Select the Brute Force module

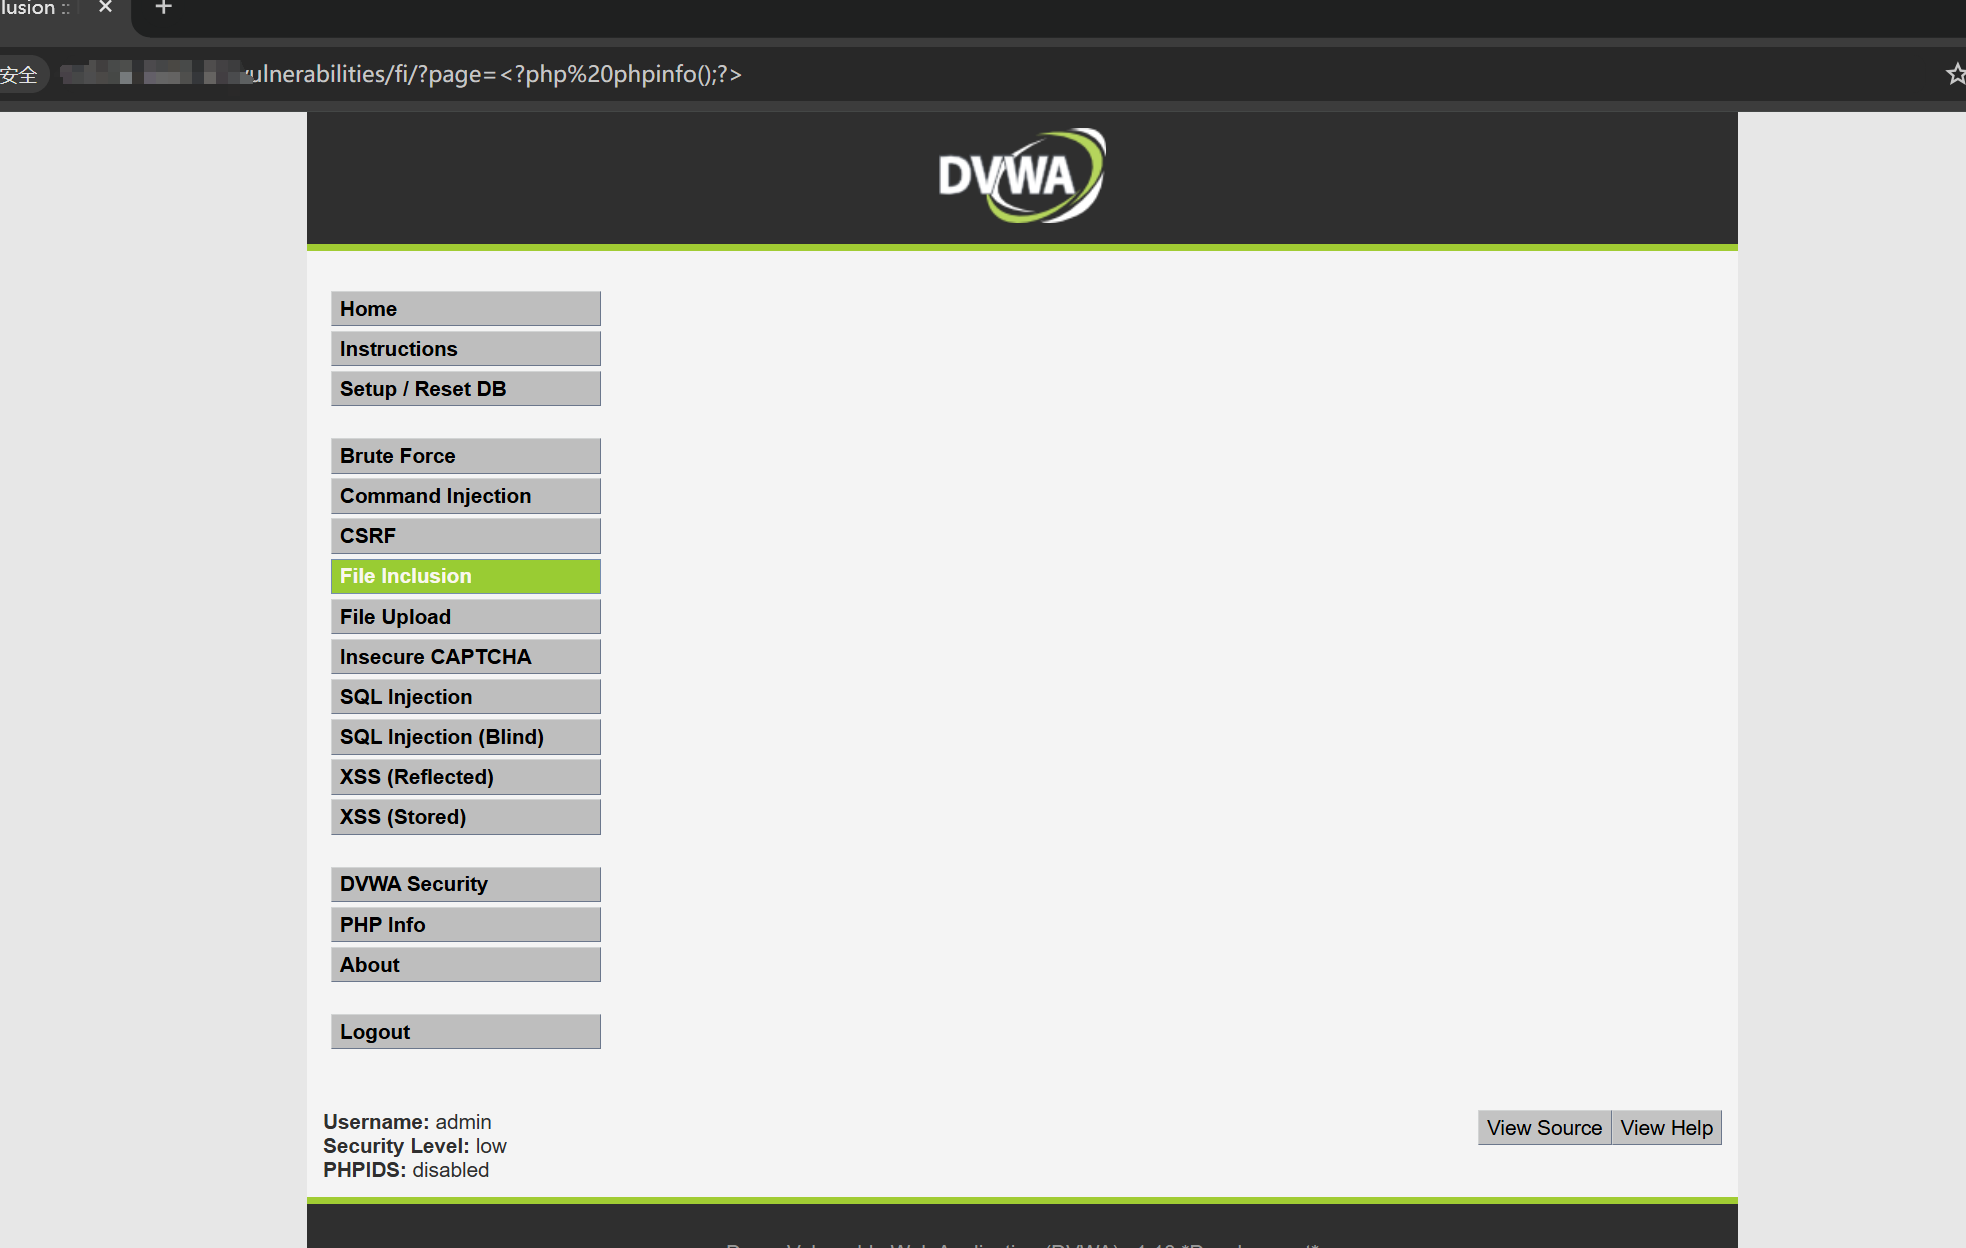tap(466, 456)
